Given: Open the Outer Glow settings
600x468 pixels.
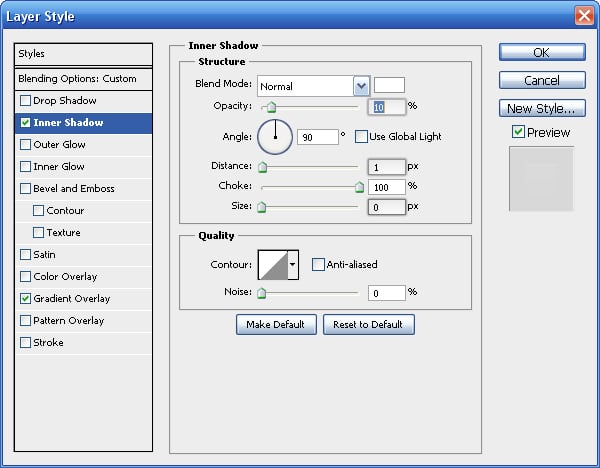Looking at the screenshot, I should (x=59, y=145).
